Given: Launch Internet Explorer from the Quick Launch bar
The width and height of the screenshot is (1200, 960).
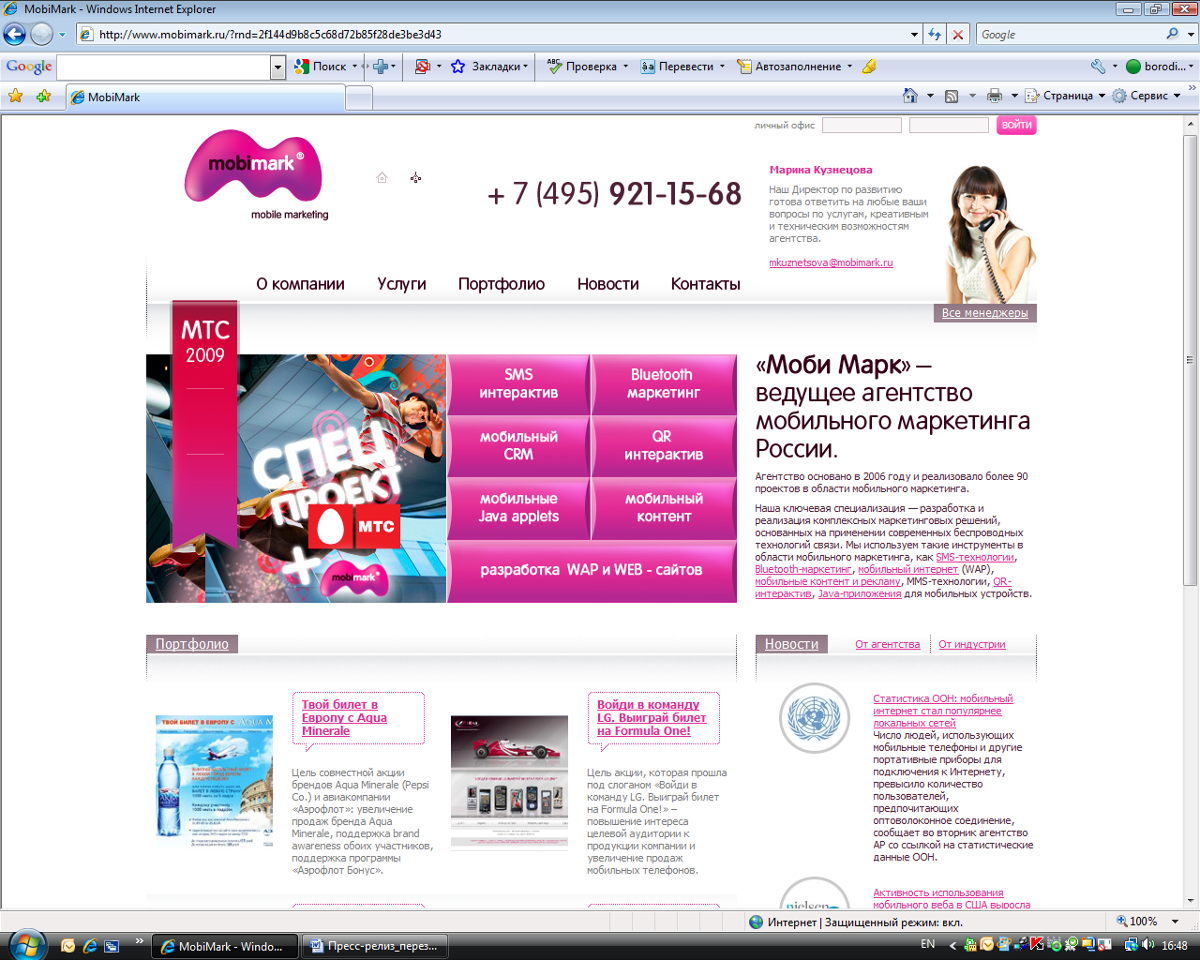Looking at the screenshot, I should tap(89, 945).
